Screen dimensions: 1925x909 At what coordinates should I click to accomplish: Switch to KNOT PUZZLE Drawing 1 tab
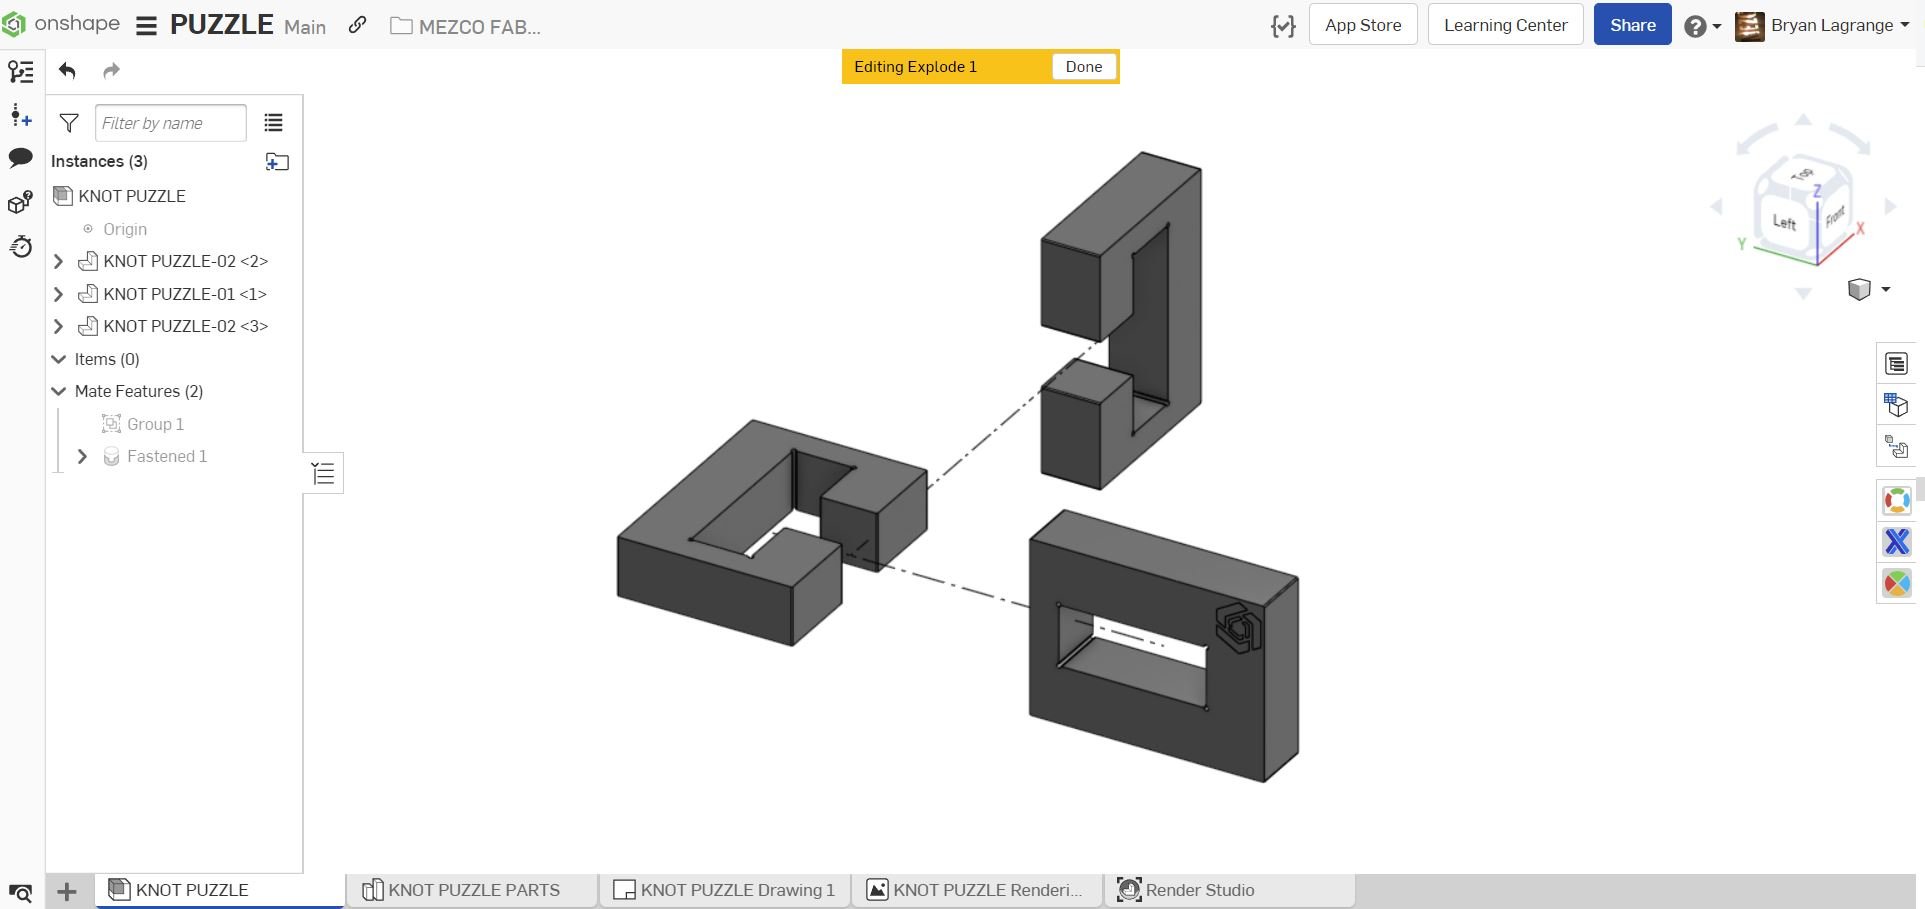[x=725, y=890]
